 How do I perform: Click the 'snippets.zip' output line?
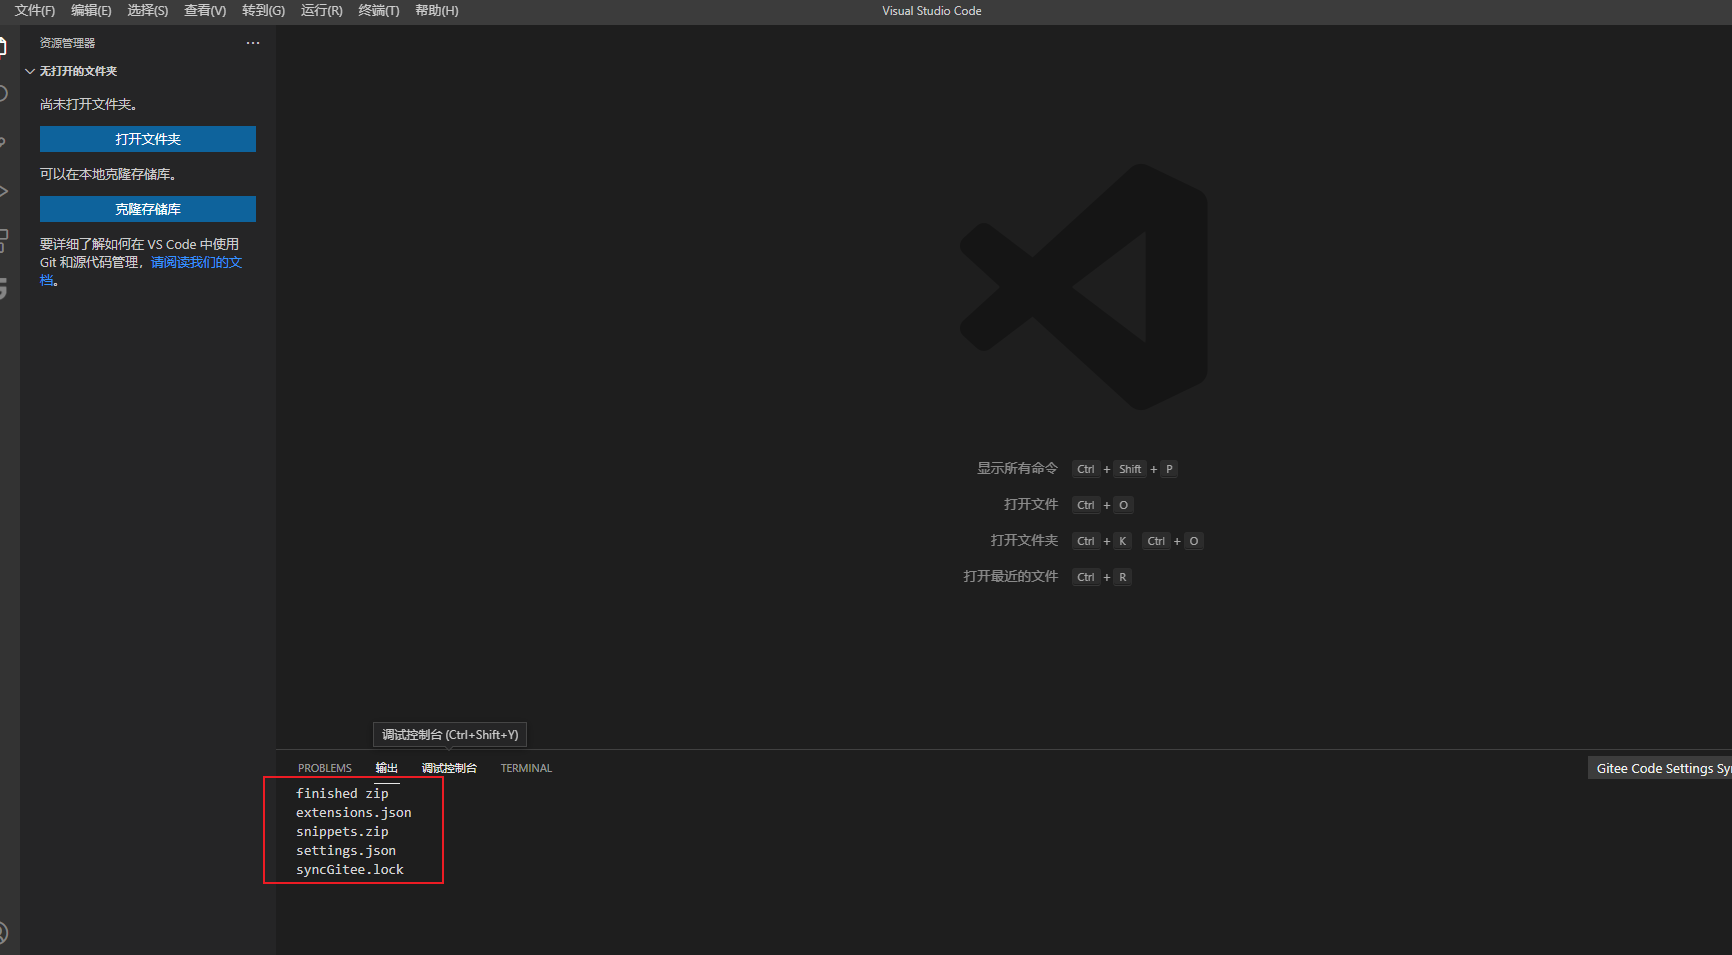point(342,831)
